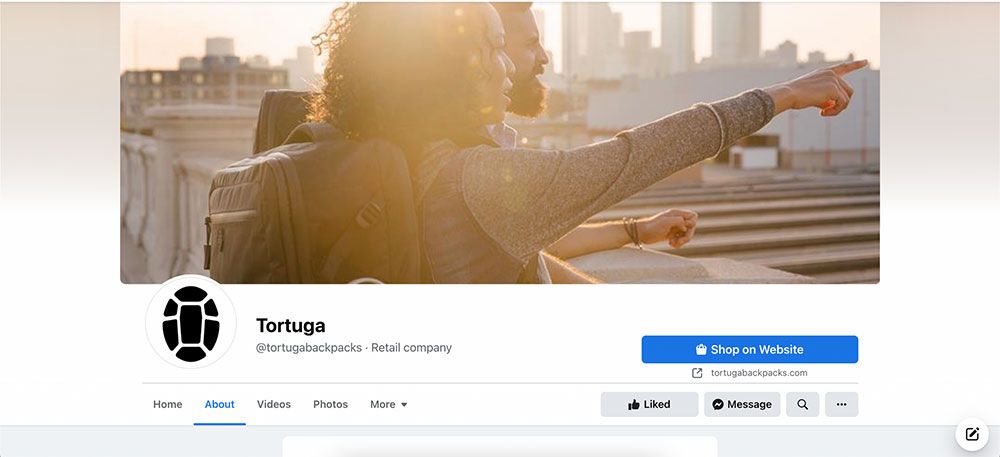Screen dimensions: 1000x457
Task: Send a message via Message button
Action: (742, 404)
